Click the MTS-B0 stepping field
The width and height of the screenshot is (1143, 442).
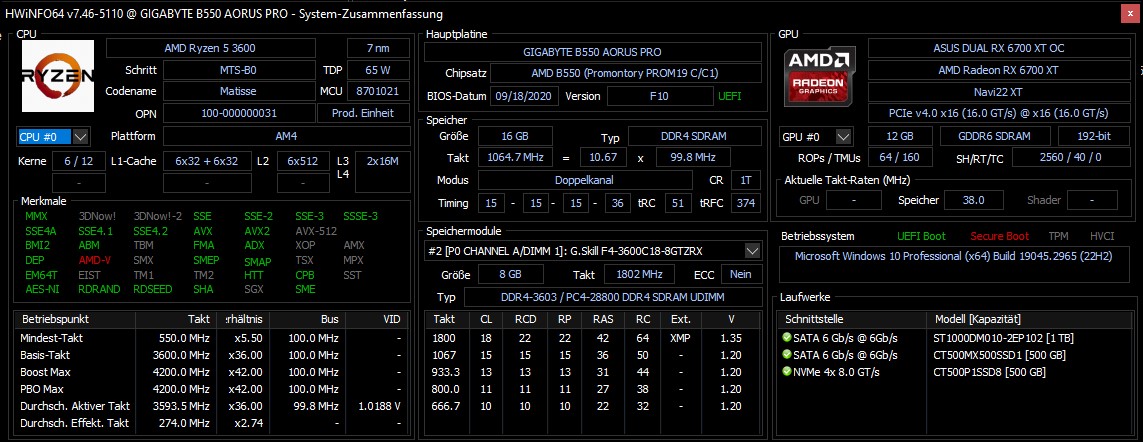(x=238, y=71)
